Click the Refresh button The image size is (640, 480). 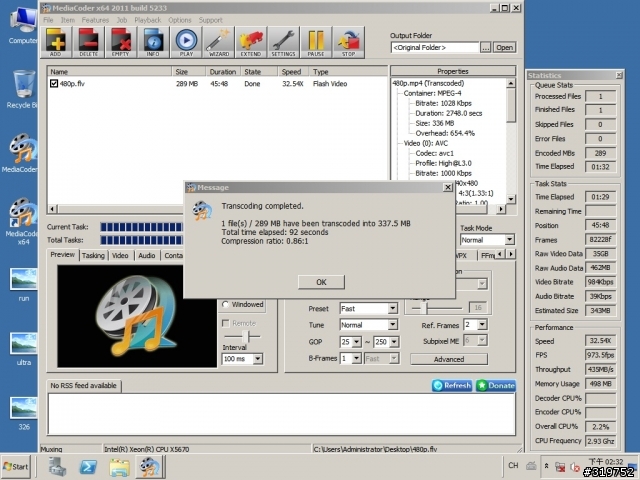coord(452,385)
